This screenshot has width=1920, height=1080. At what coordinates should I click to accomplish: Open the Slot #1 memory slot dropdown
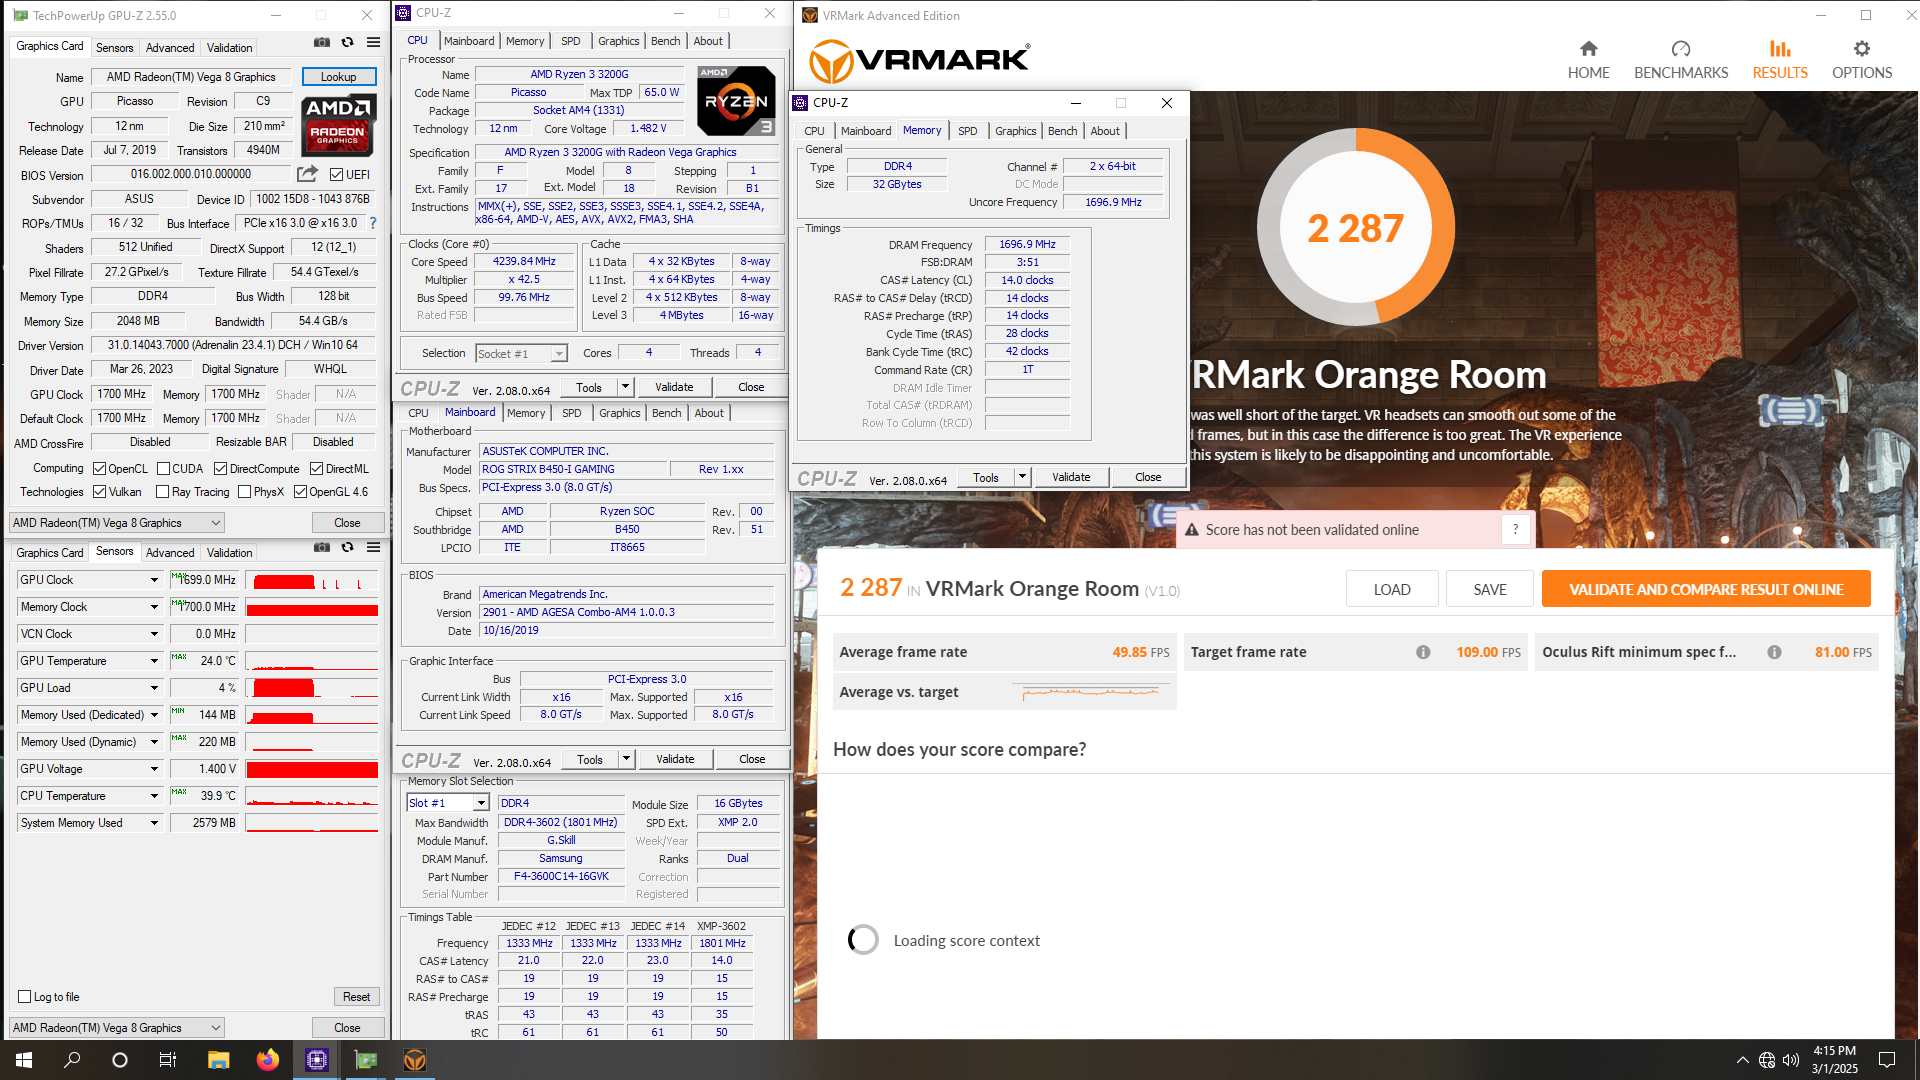[x=448, y=803]
